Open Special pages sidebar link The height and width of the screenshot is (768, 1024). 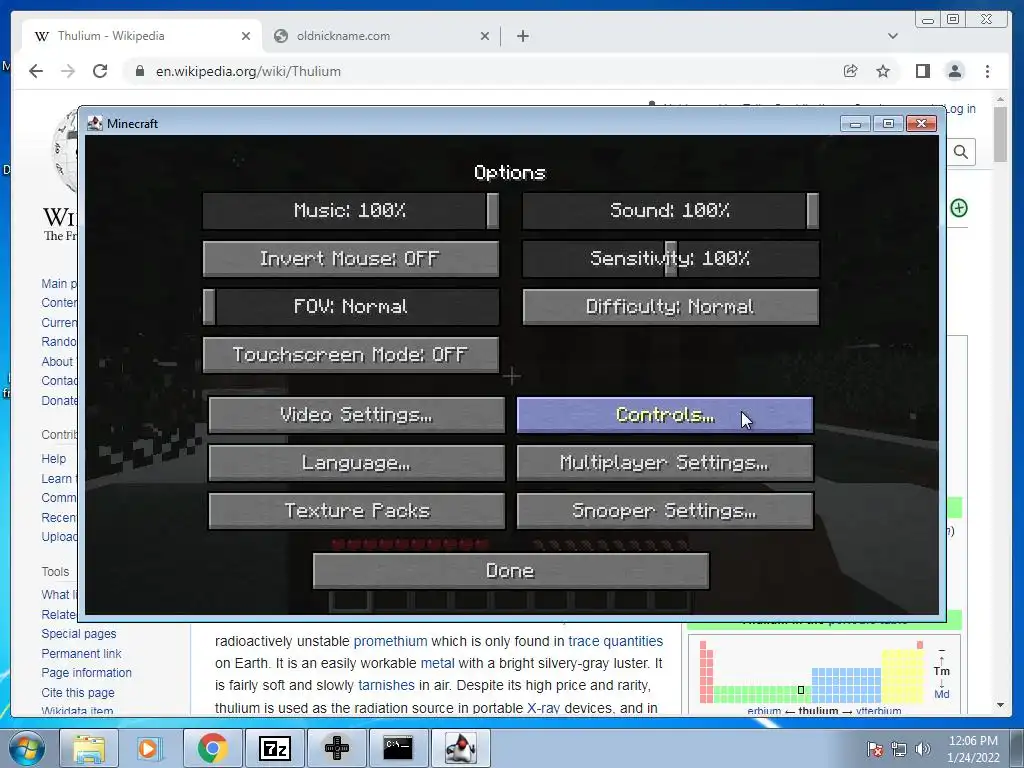click(x=79, y=633)
